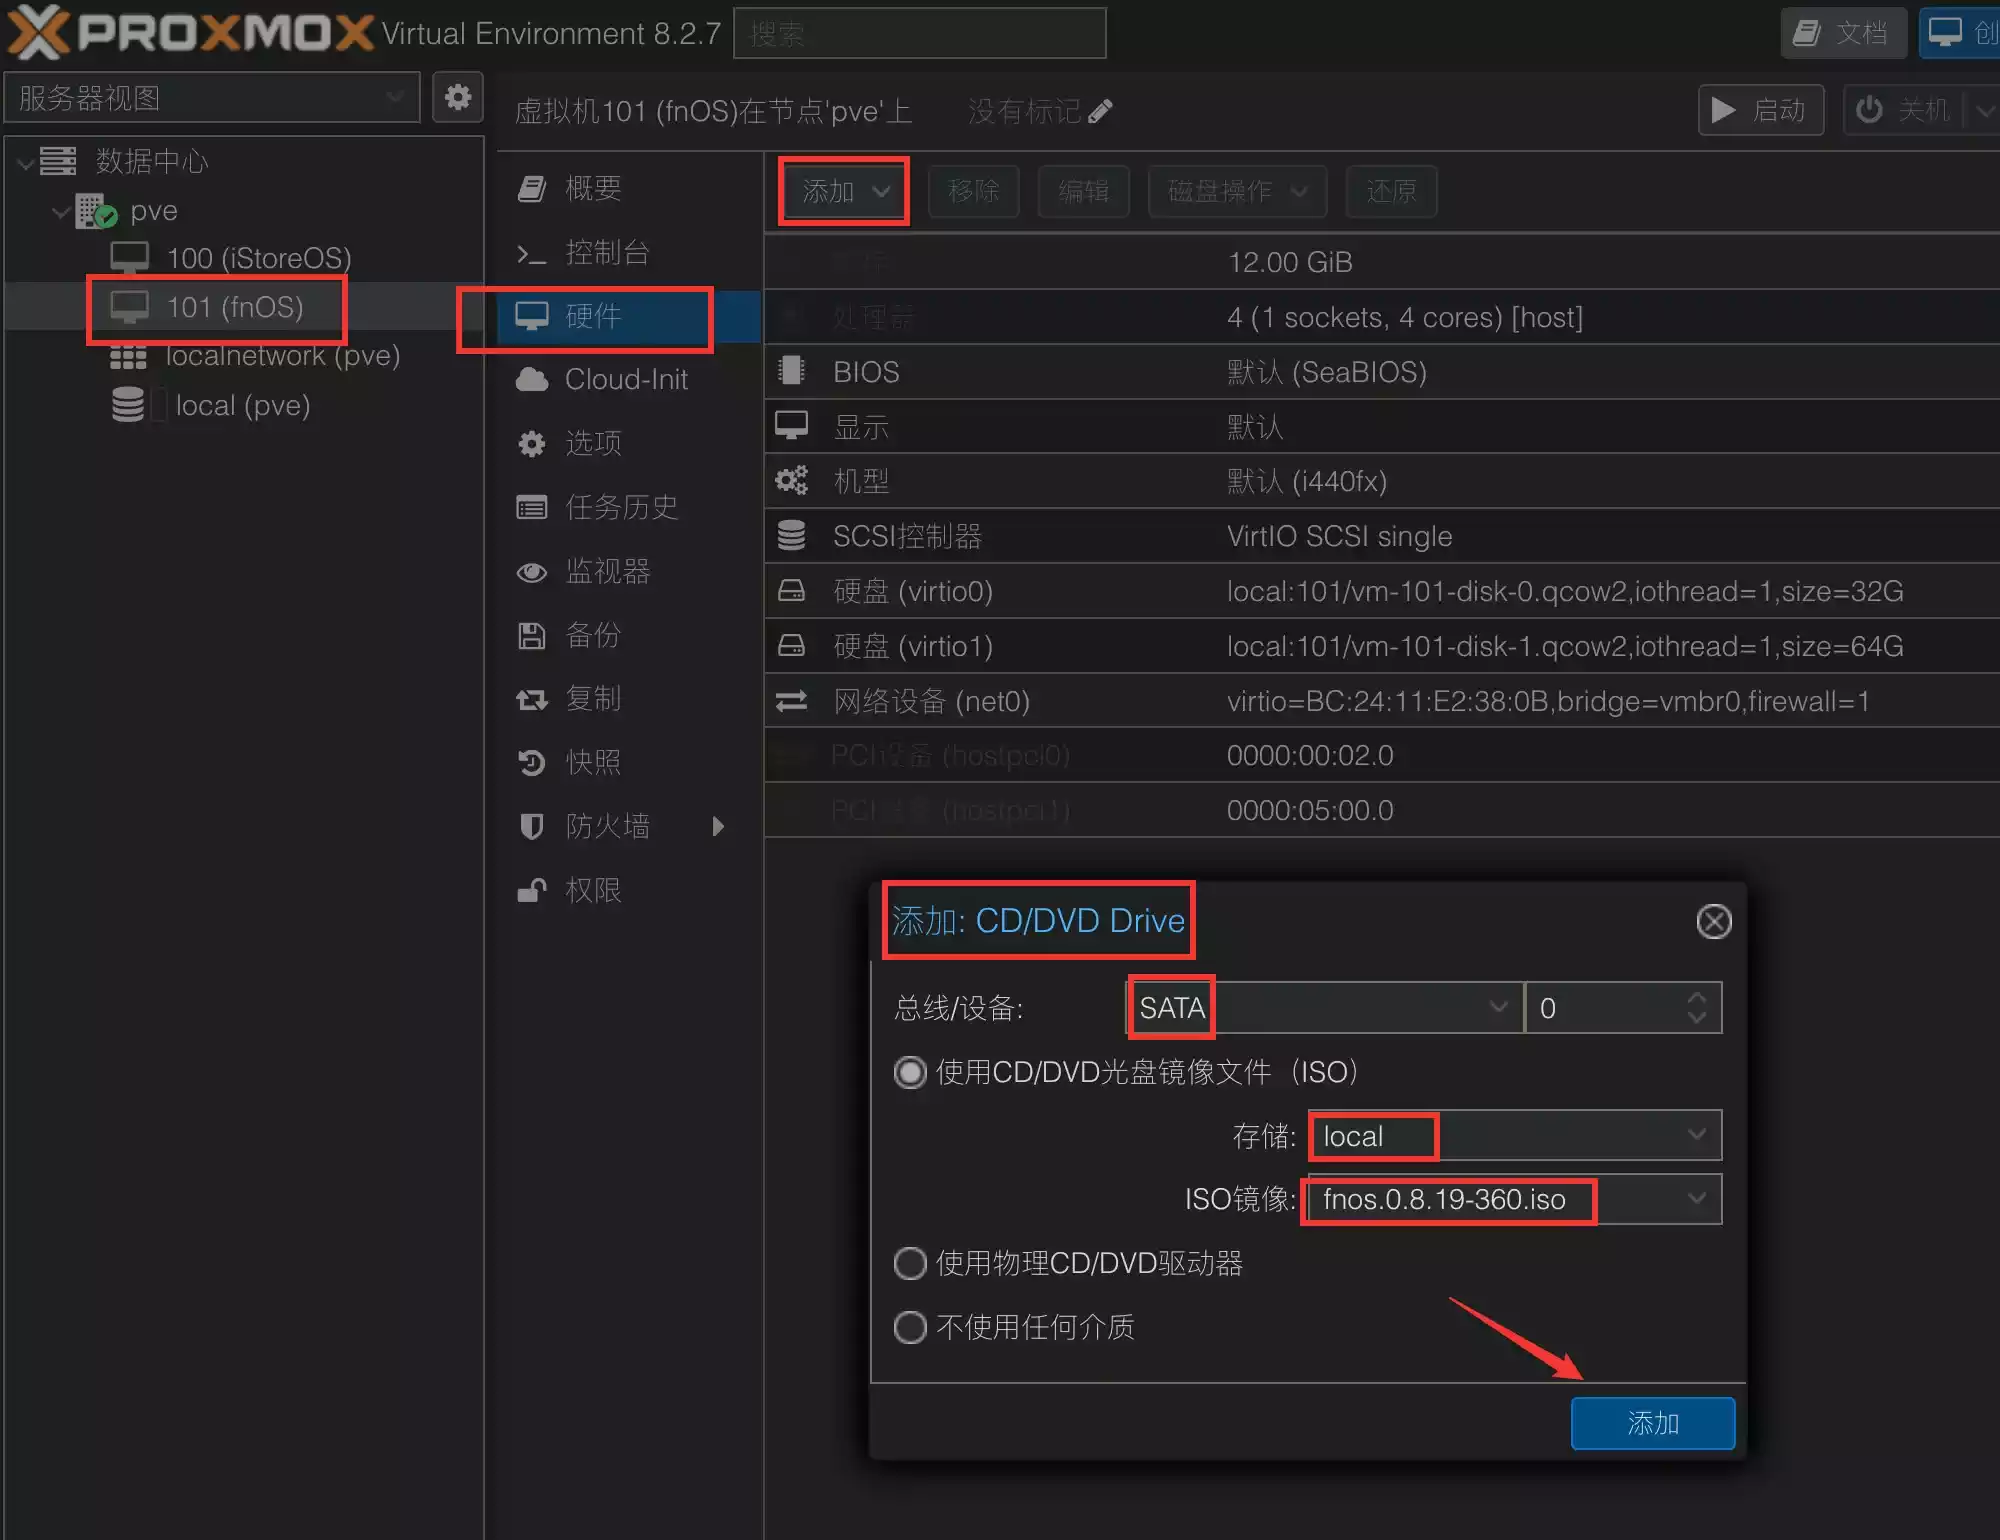2000x1540 pixels.
Task: Click the pencil icon to edit tags
Action: pyautogui.click(x=1100, y=111)
